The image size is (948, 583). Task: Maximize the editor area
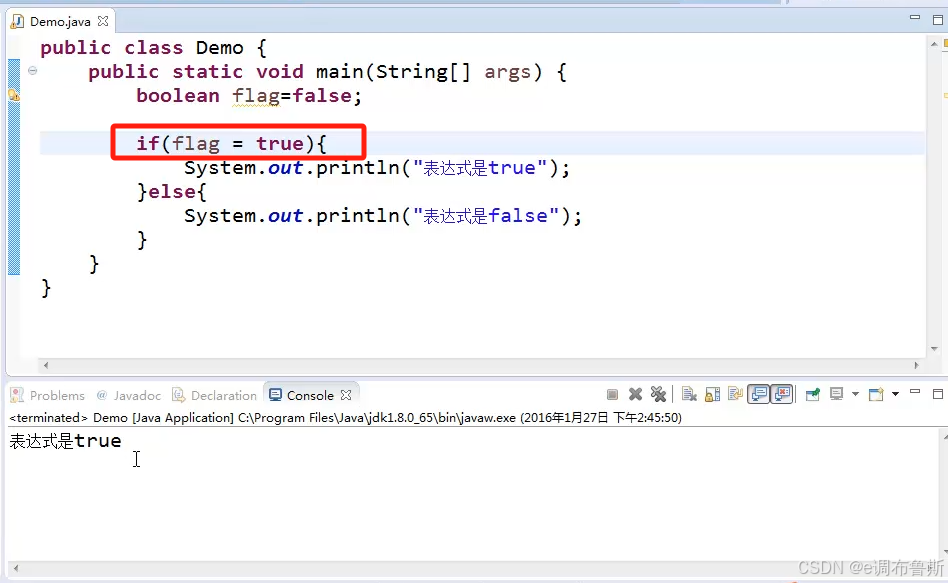(x=938, y=20)
